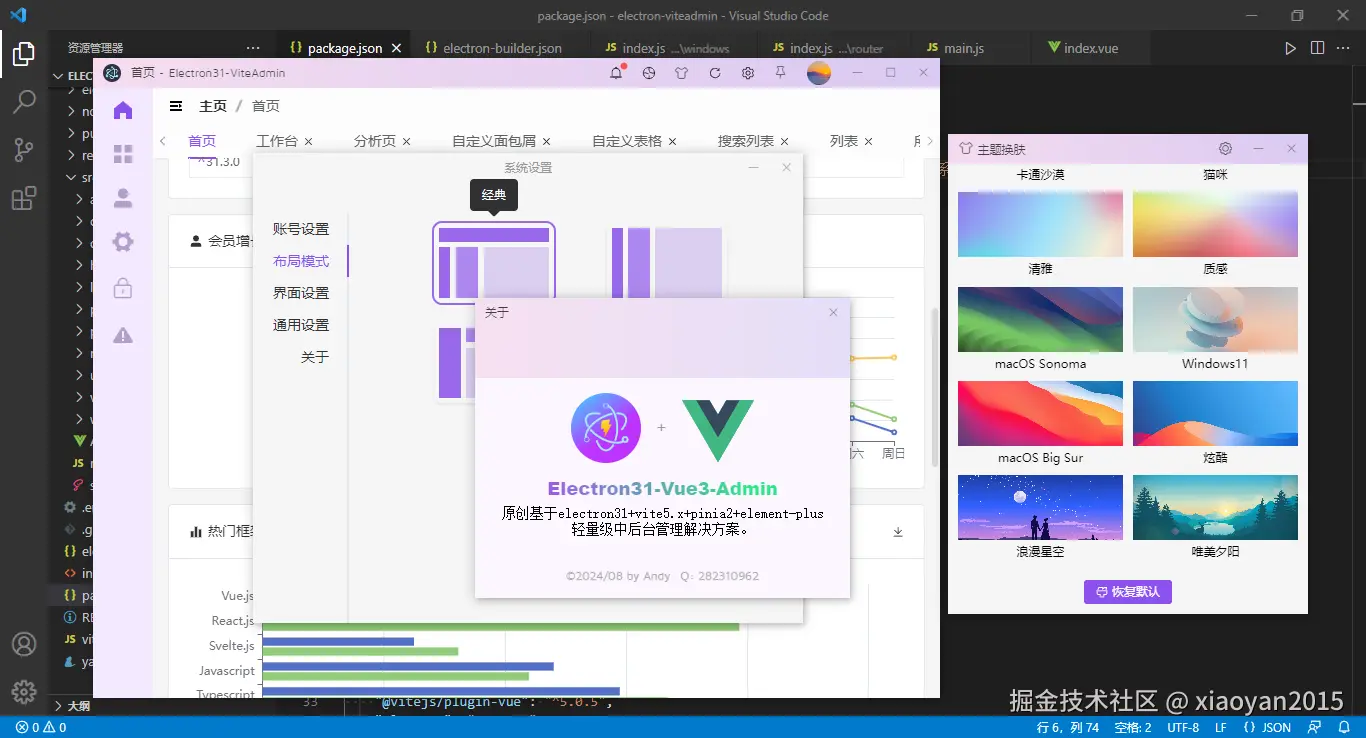
Task: Pin the admin window using the pin icon
Action: (780, 73)
